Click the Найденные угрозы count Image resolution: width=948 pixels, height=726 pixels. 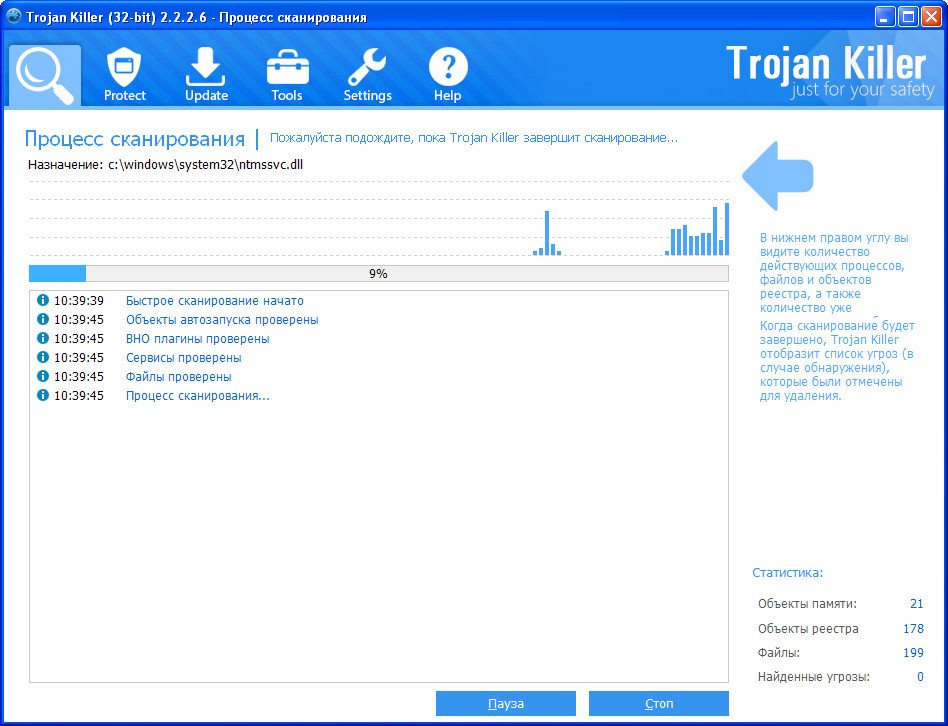pos(919,677)
